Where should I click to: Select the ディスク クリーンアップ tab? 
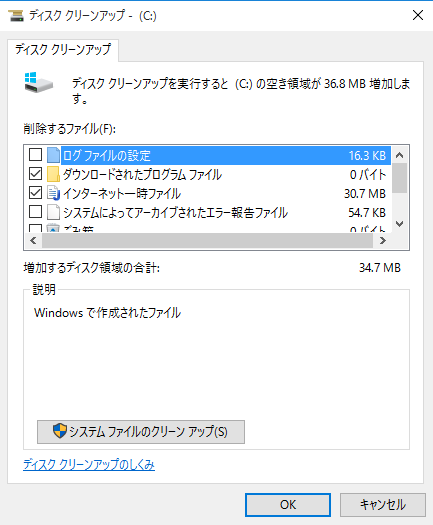(x=63, y=50)
